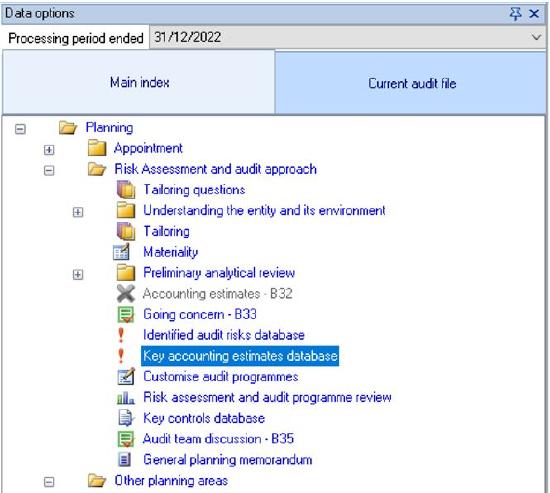Viewport: 550px width, 493px height.
Task: Select Key accounting estimates database
Action: pyautogui.click(x=240, y=356)
